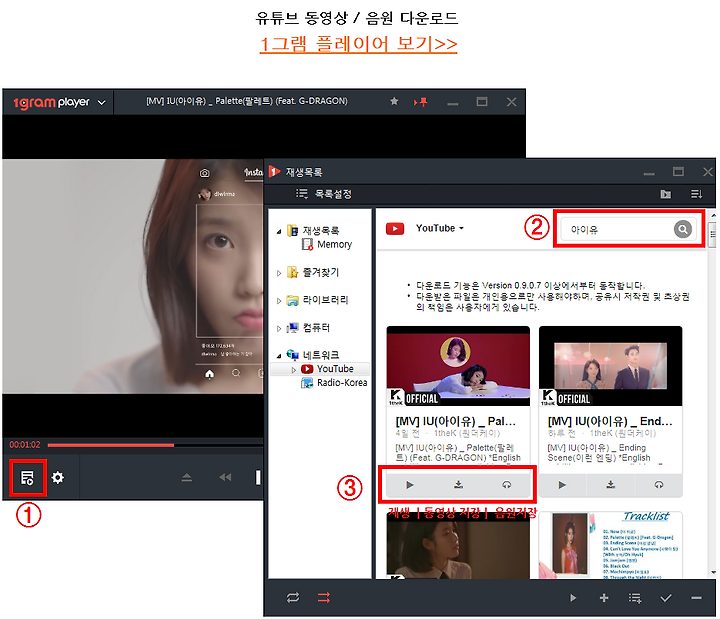
Task: Click the dark video thumbnail below the Palette card
Action: coord(458,545)
